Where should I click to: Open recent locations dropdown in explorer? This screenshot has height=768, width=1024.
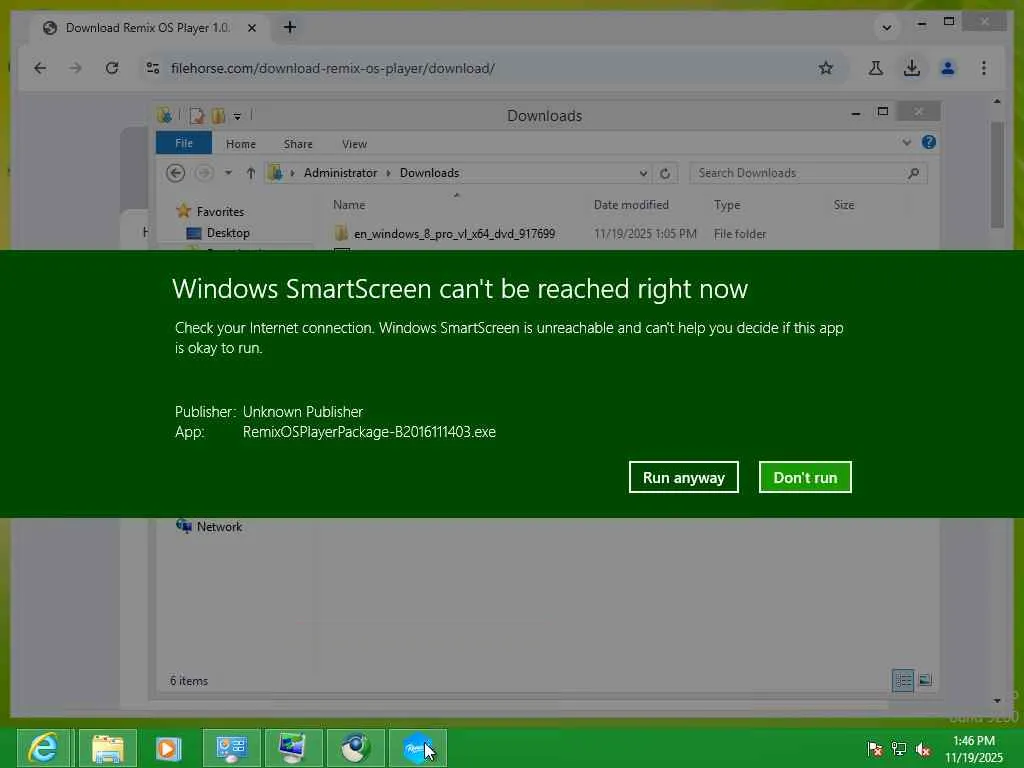pos(228,173)
